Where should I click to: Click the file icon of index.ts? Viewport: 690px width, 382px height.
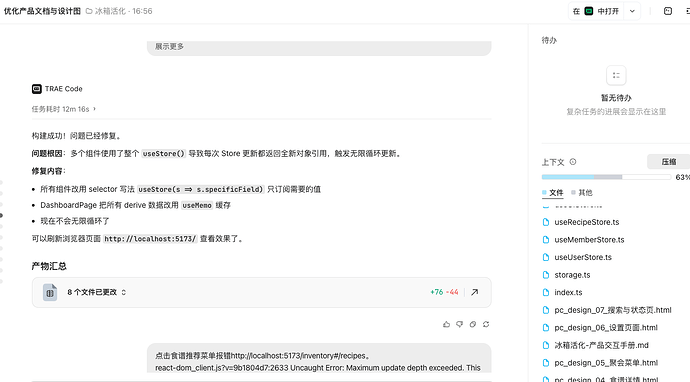546,293
